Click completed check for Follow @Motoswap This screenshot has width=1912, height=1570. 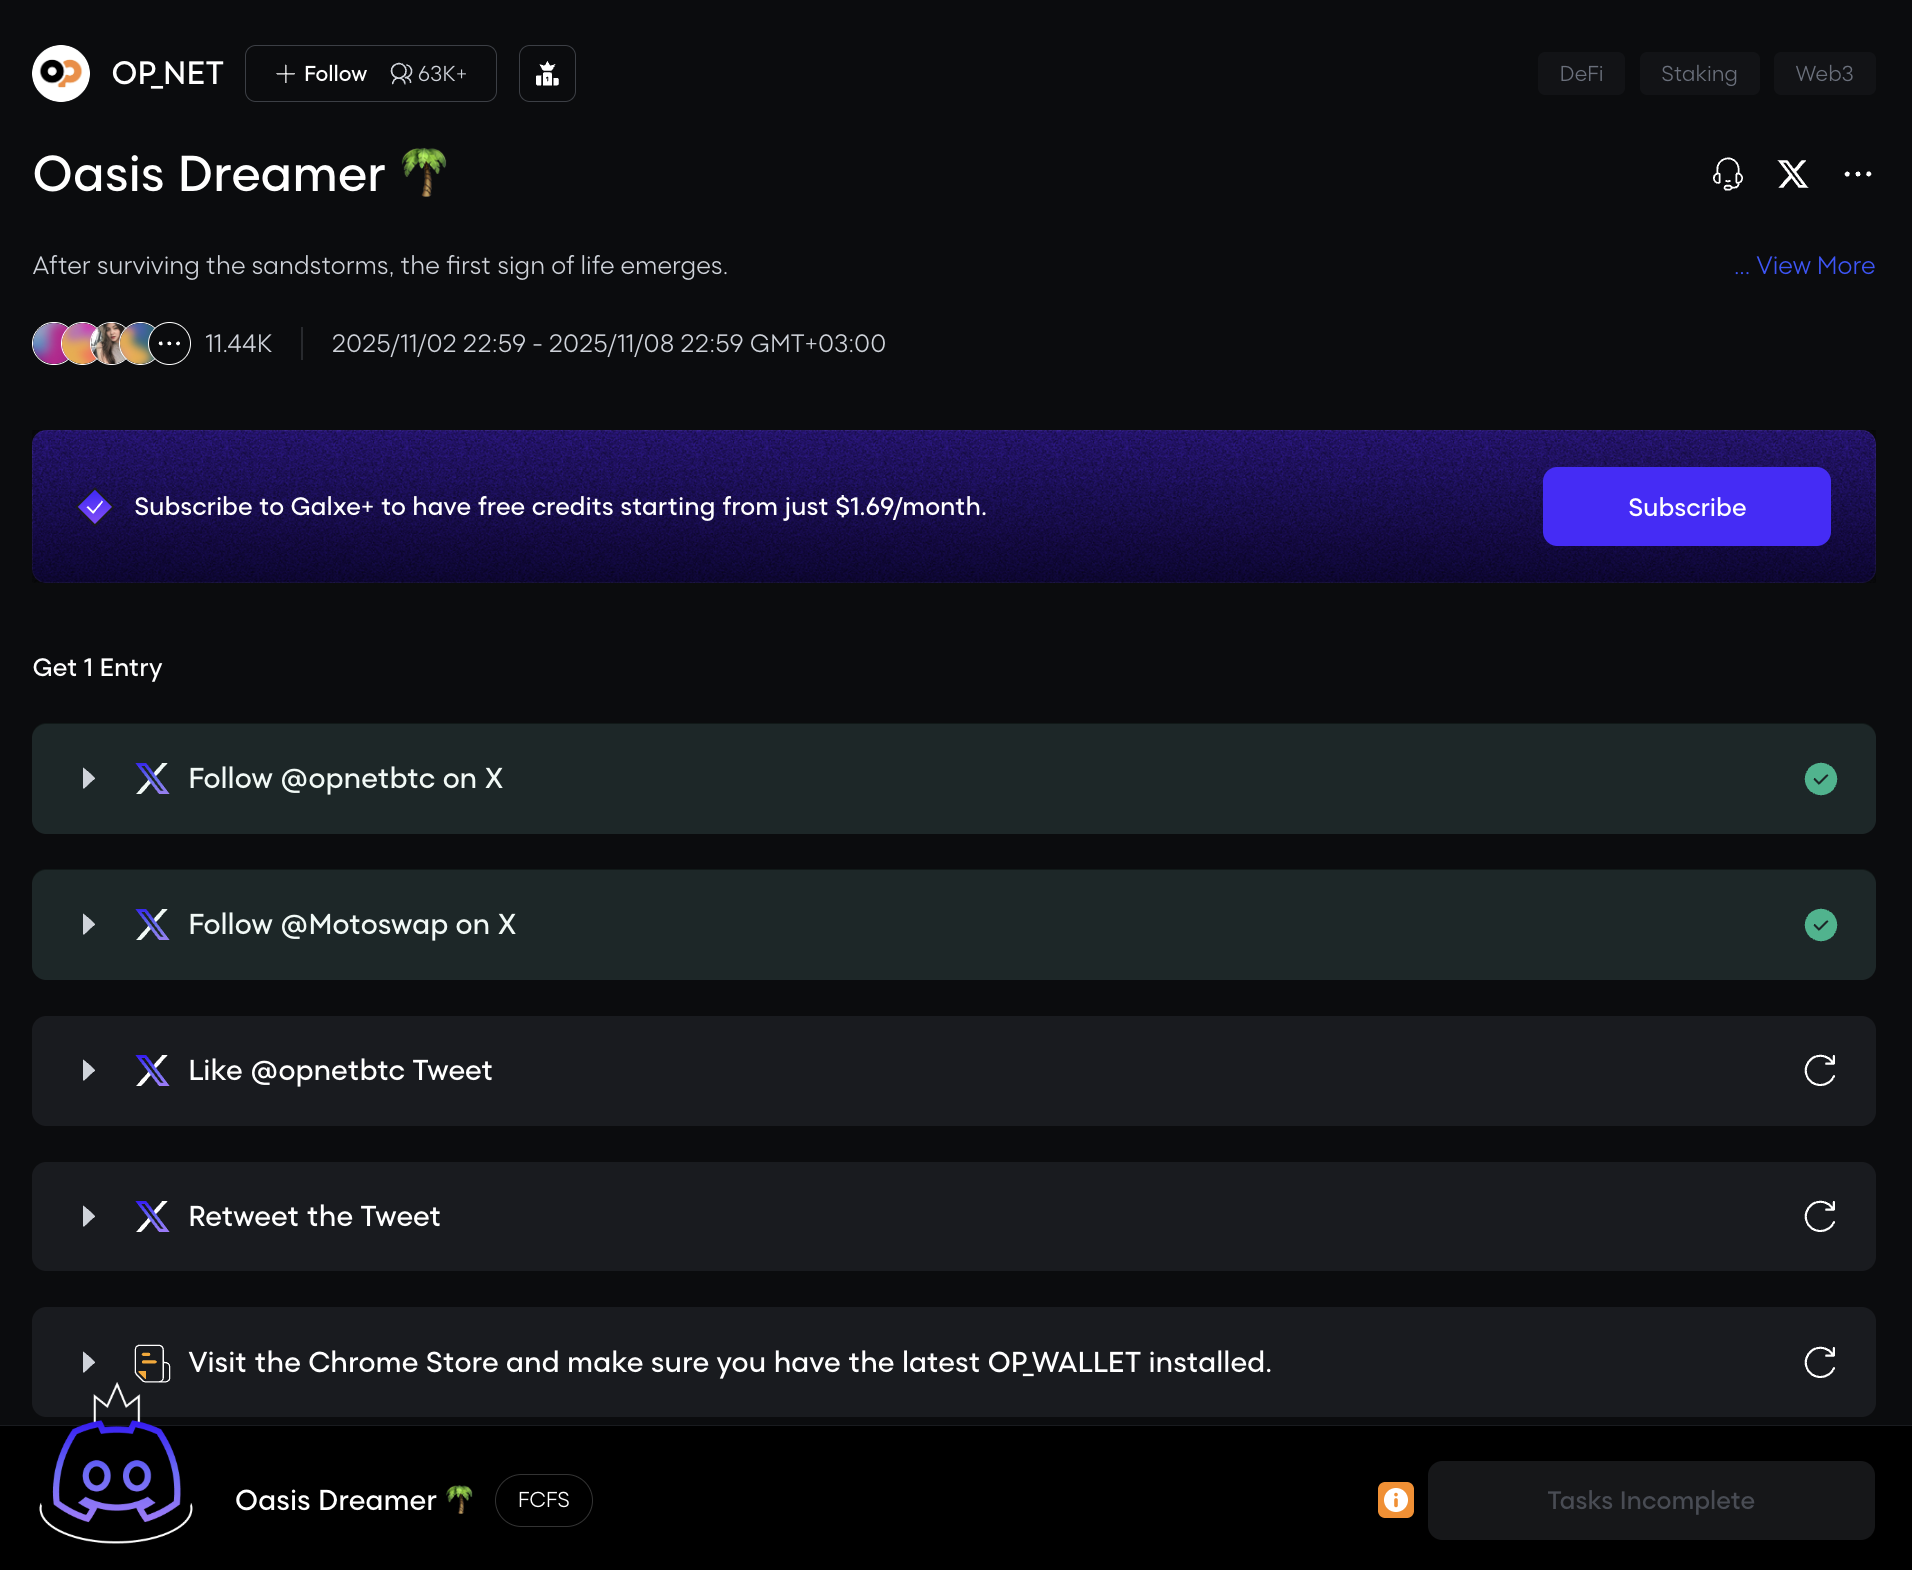click(x=1820, y=925)
